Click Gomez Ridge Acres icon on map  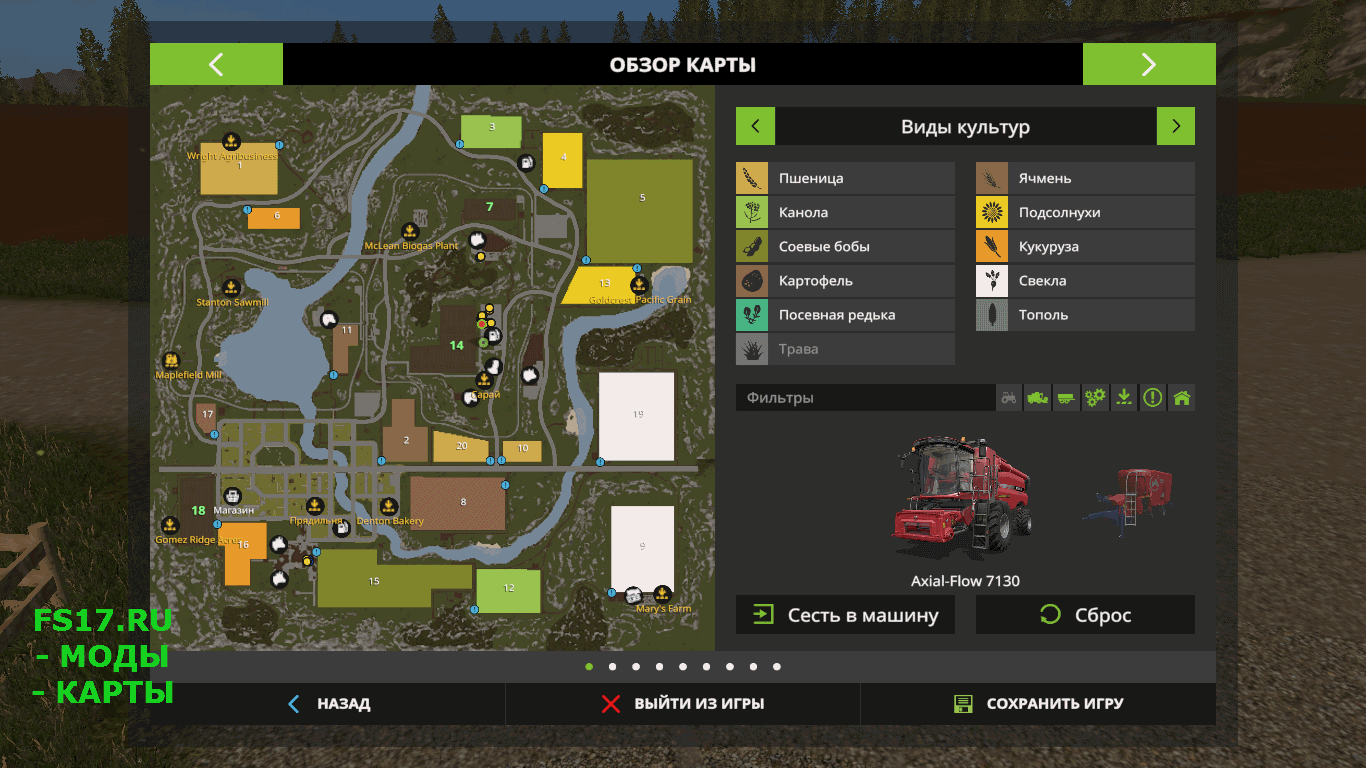(168, 525)
